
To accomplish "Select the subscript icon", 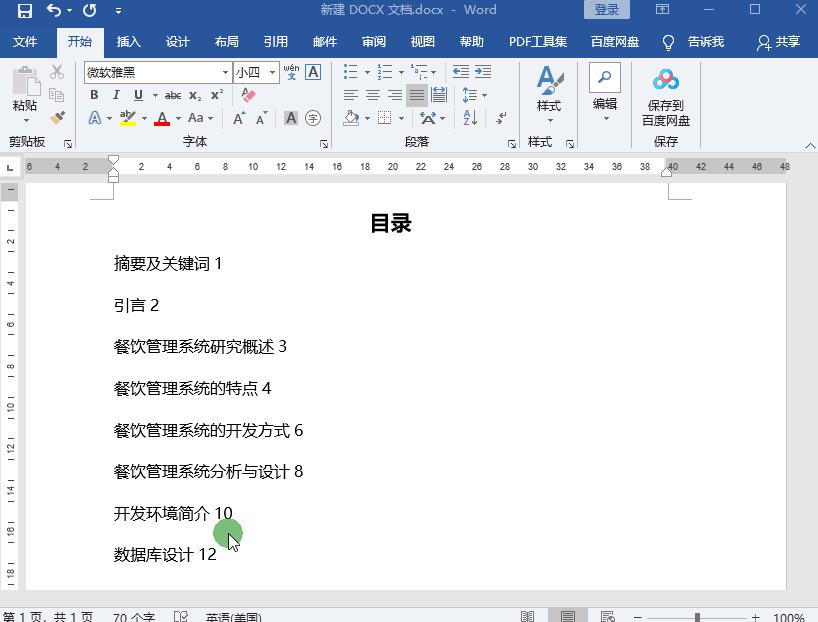I will tap(194, 94).
